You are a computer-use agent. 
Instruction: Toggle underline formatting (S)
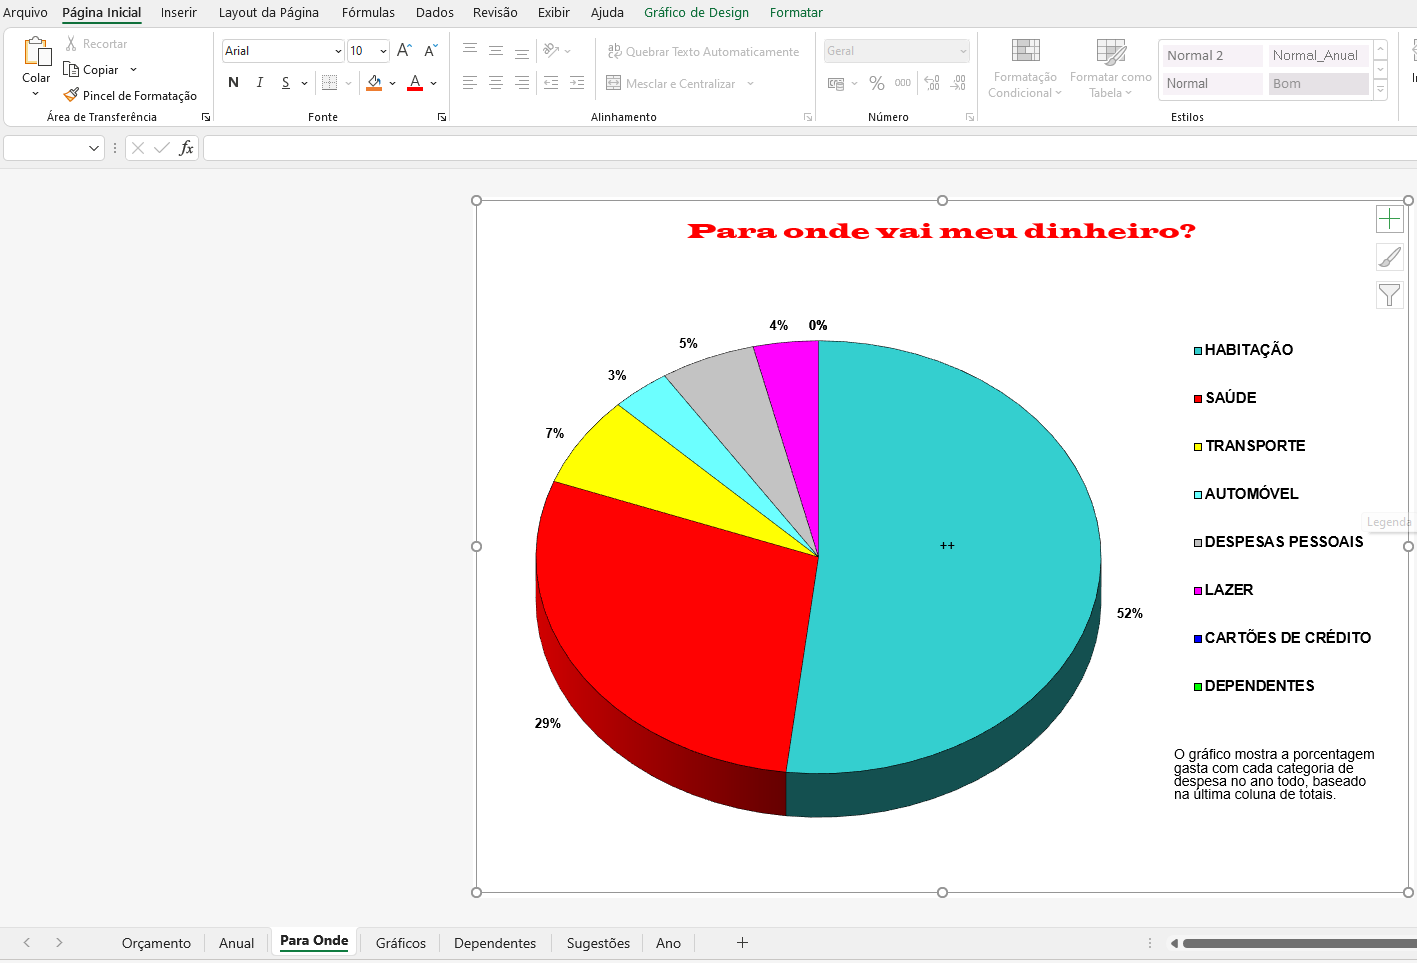tap(286, 83)
